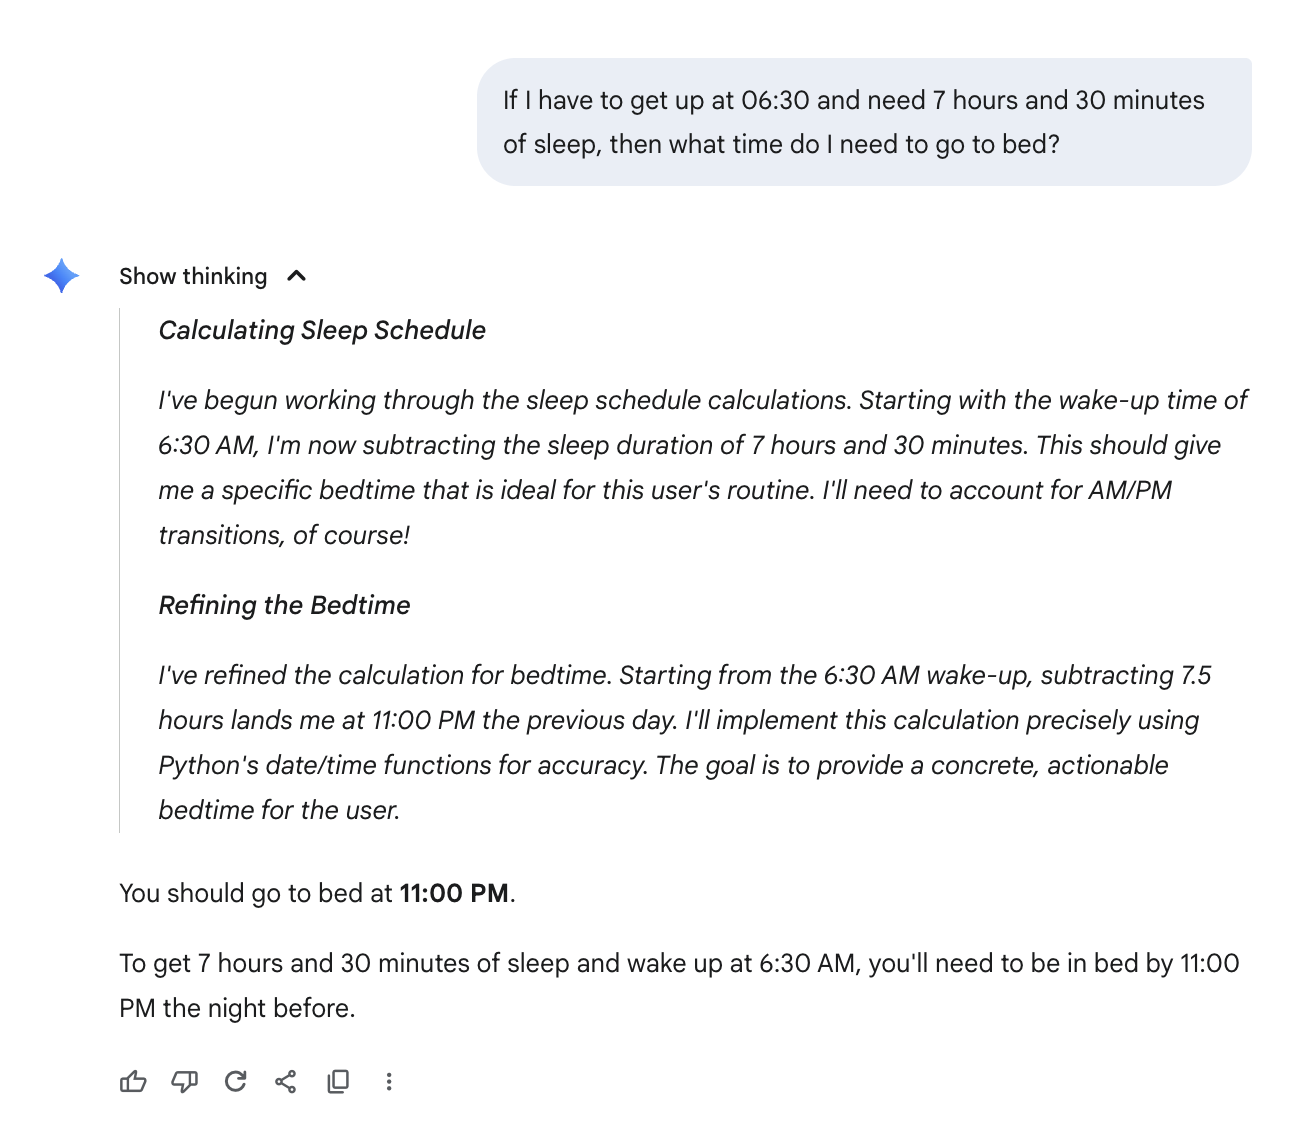Click the vertical line beside the thinking block
This screenshot has height=1124, width=1290.
tap(120, 570)
